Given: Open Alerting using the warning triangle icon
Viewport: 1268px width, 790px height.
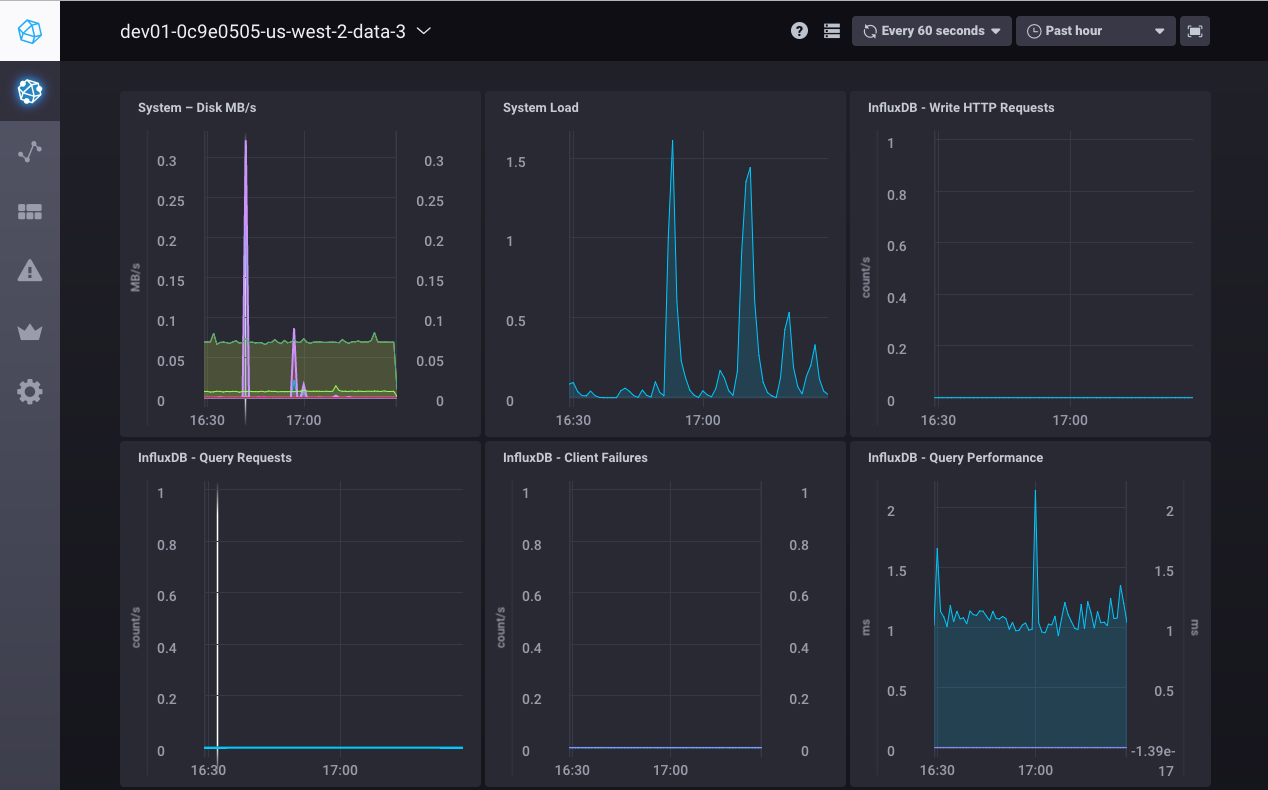Looking at the screenshot, I should (30, 270).
